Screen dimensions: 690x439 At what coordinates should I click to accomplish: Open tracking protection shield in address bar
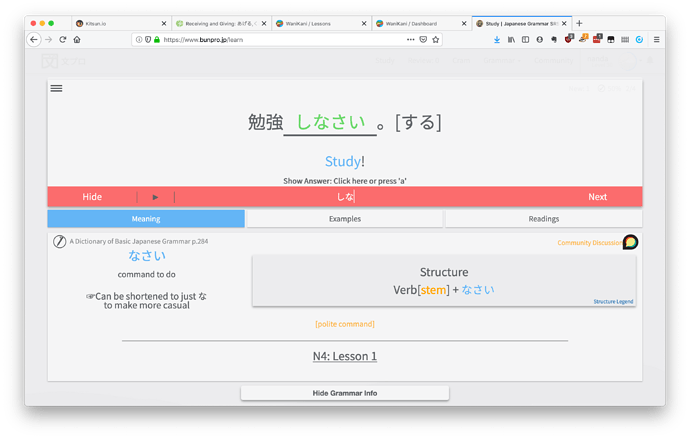(148, 40)
